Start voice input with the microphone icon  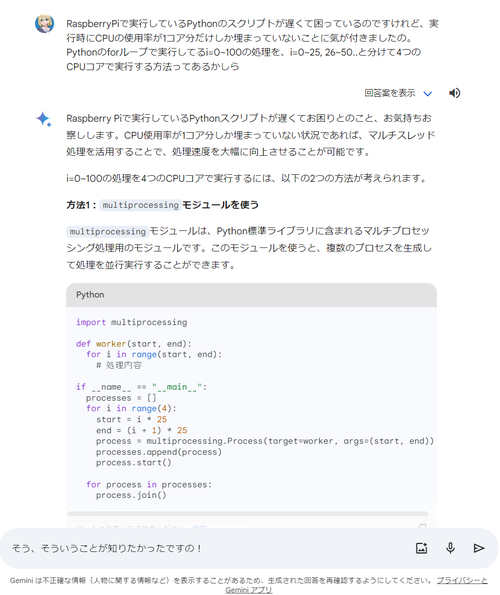pos(450,548)
